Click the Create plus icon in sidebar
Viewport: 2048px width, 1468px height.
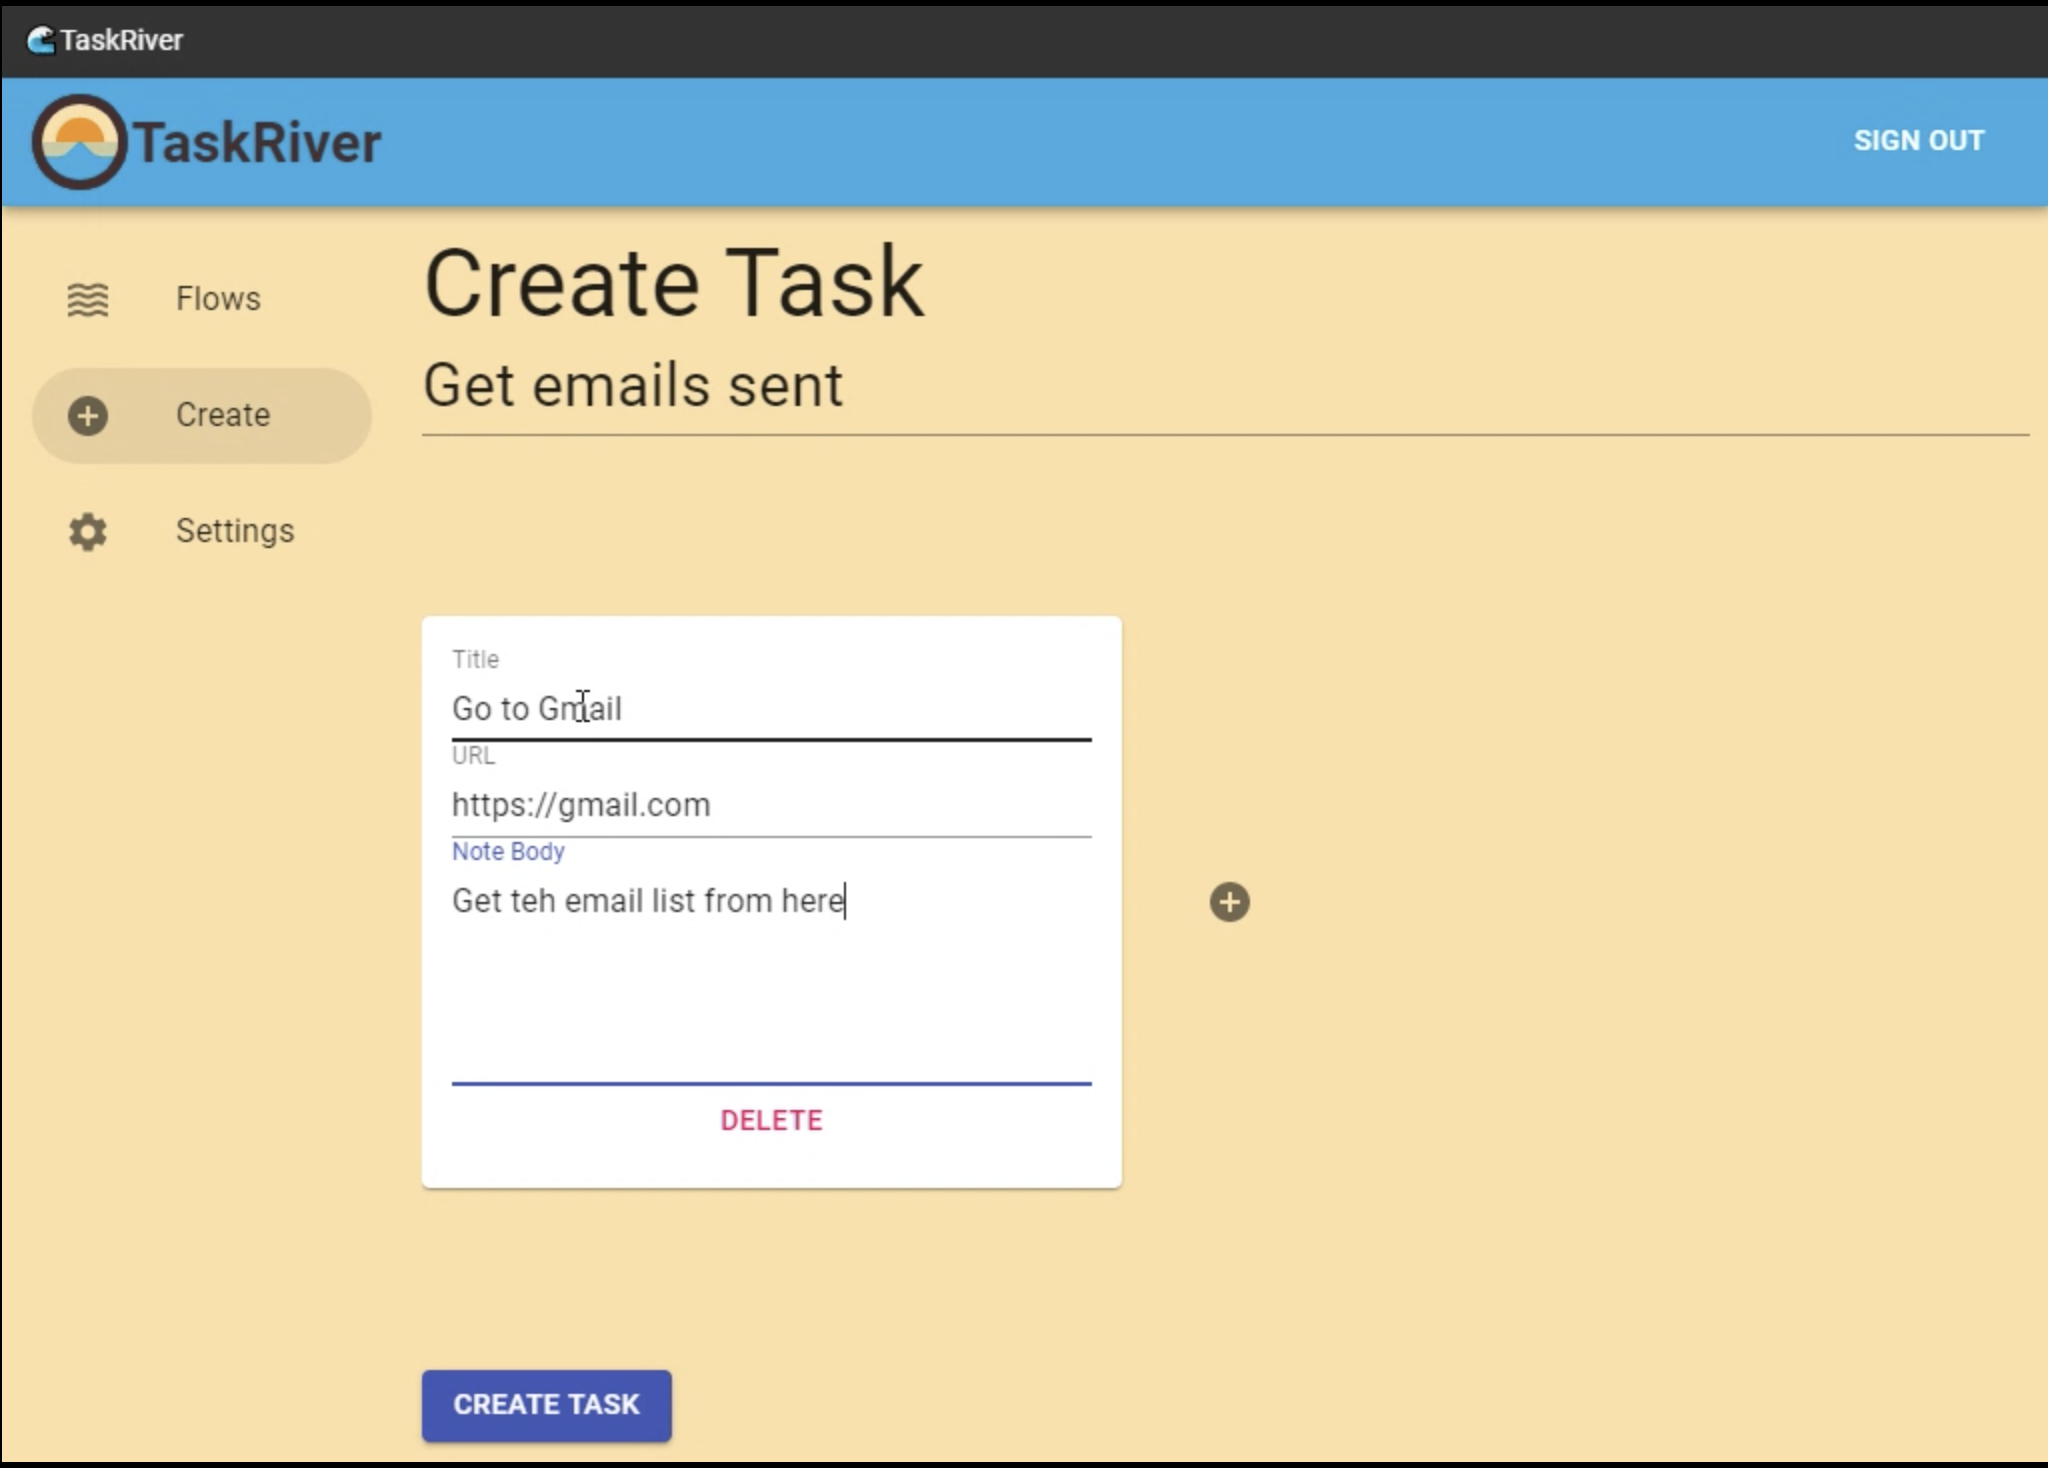click(x=88, y=415)
